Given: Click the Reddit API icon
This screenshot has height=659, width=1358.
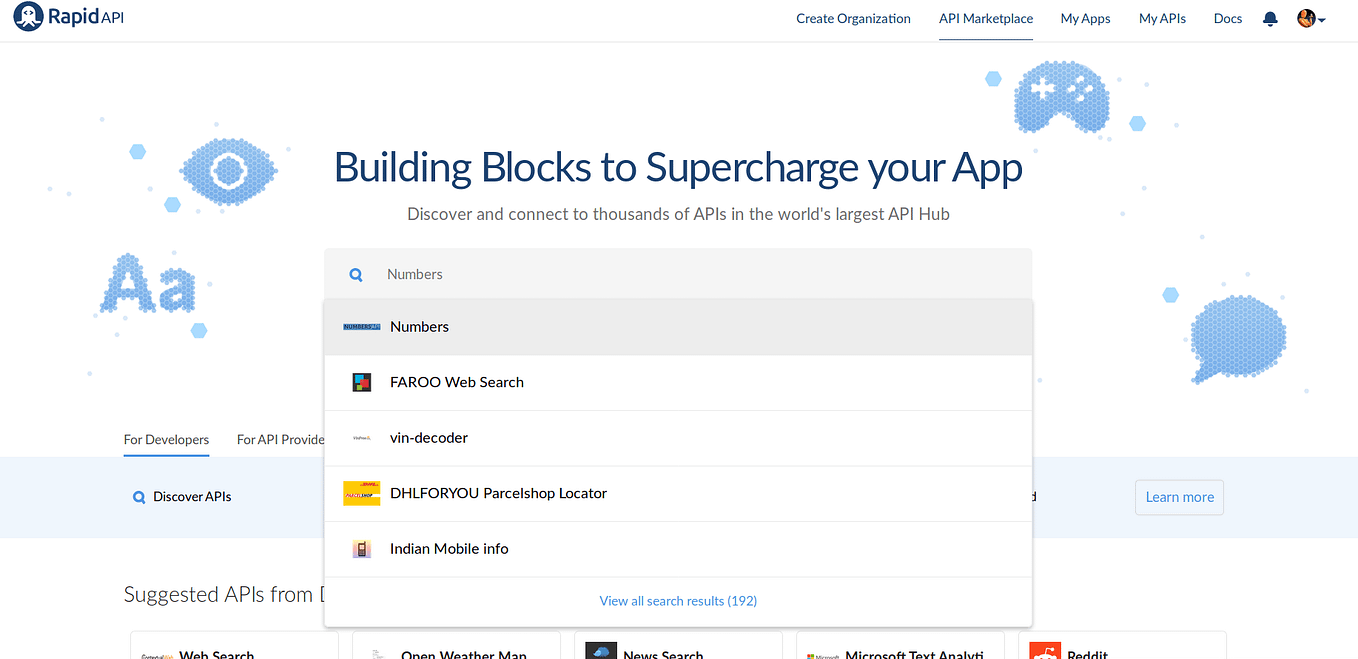Looking at the screenshot, I should (x=1045, y=650).
